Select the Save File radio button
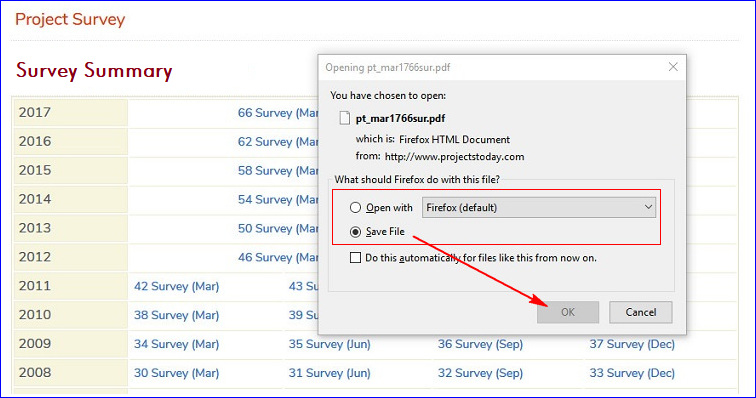The width and height of the screenshot is (756, 398). [355, 232]
